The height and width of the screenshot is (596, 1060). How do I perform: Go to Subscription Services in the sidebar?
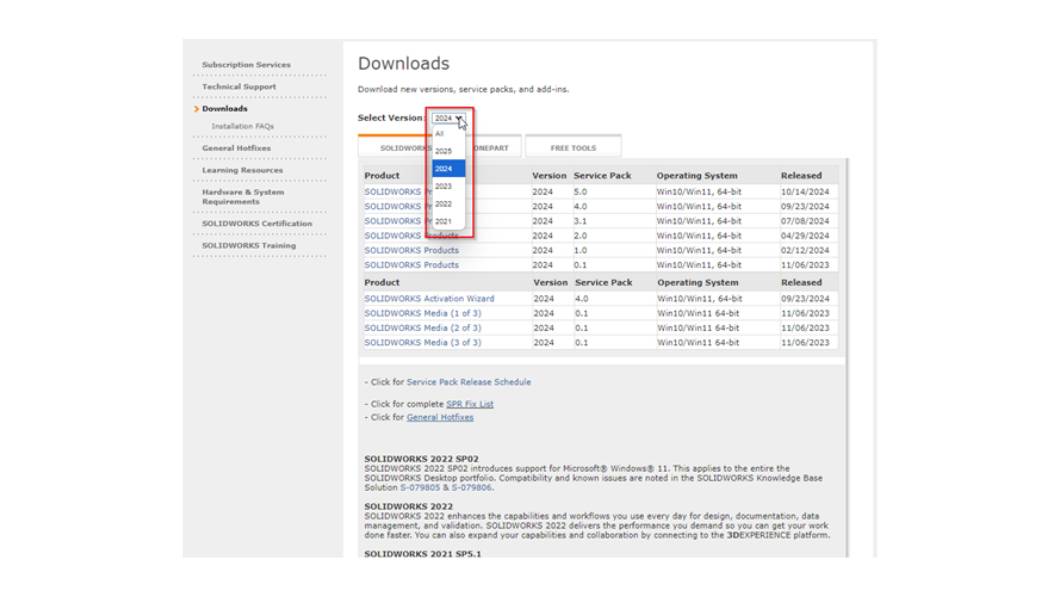246,65
